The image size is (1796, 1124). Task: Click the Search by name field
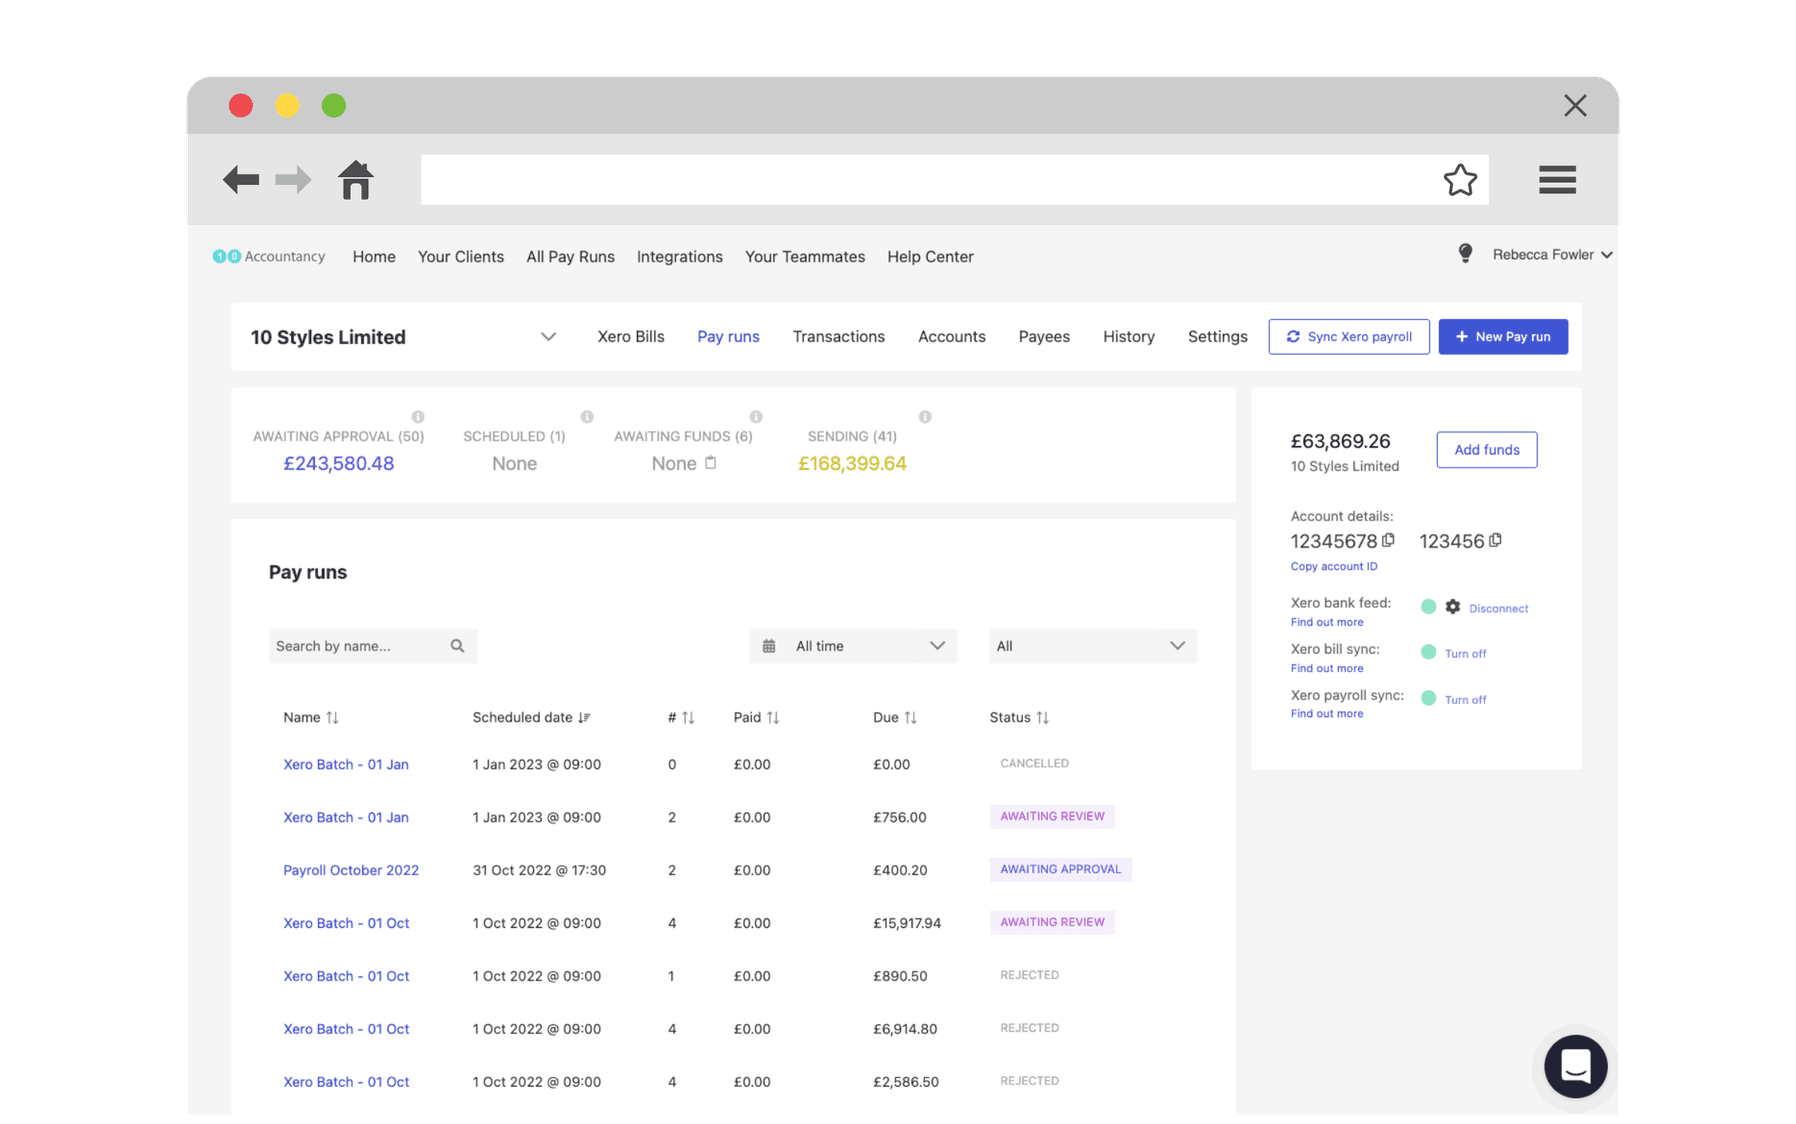pyautogui.click(x=372, y=646)
